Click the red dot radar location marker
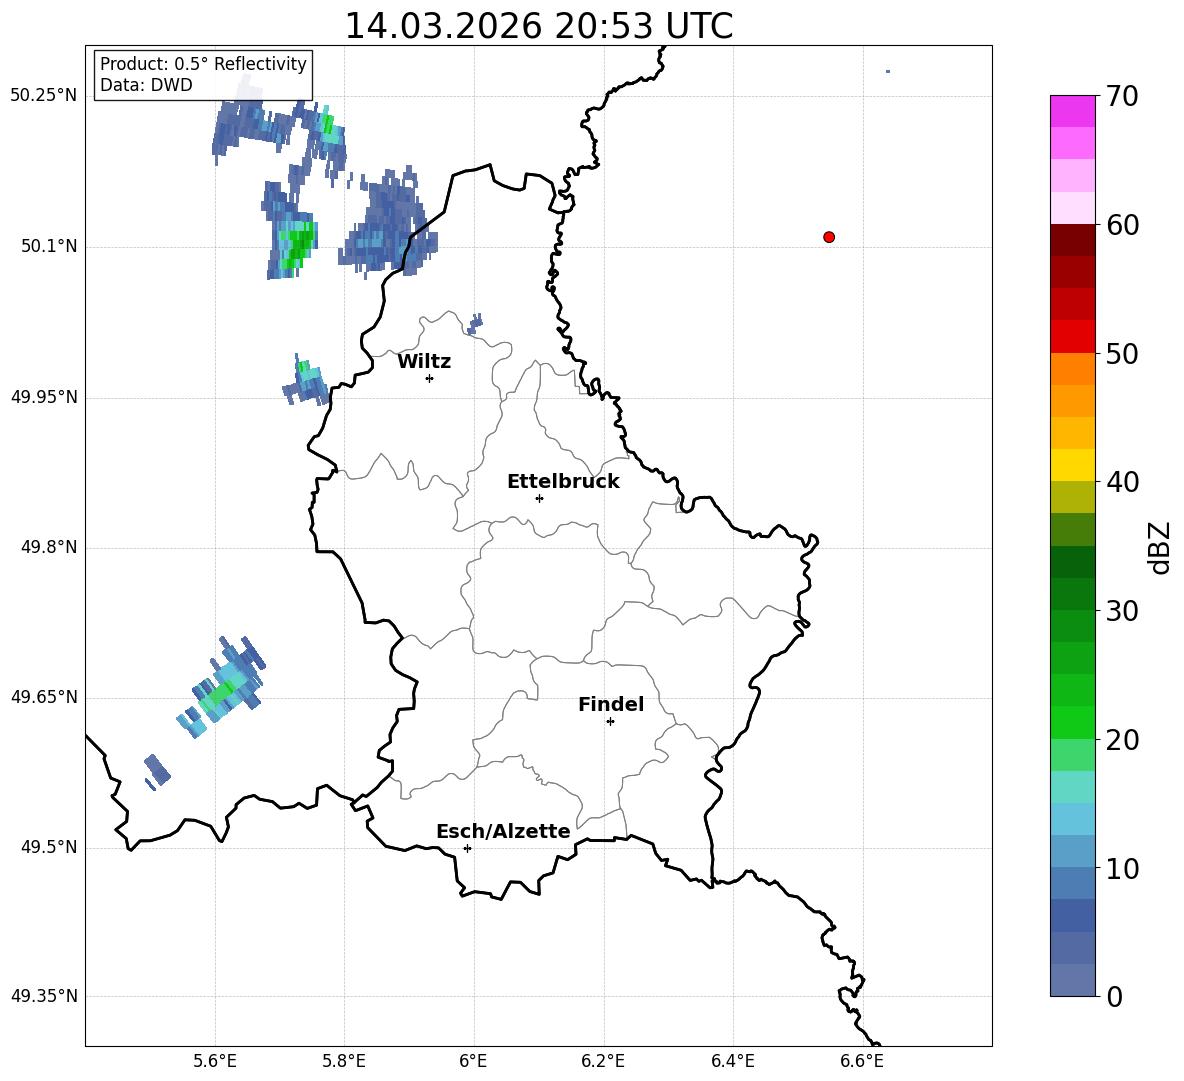The width and height of the screenshot is (1184, 1081). pos(829,237)
